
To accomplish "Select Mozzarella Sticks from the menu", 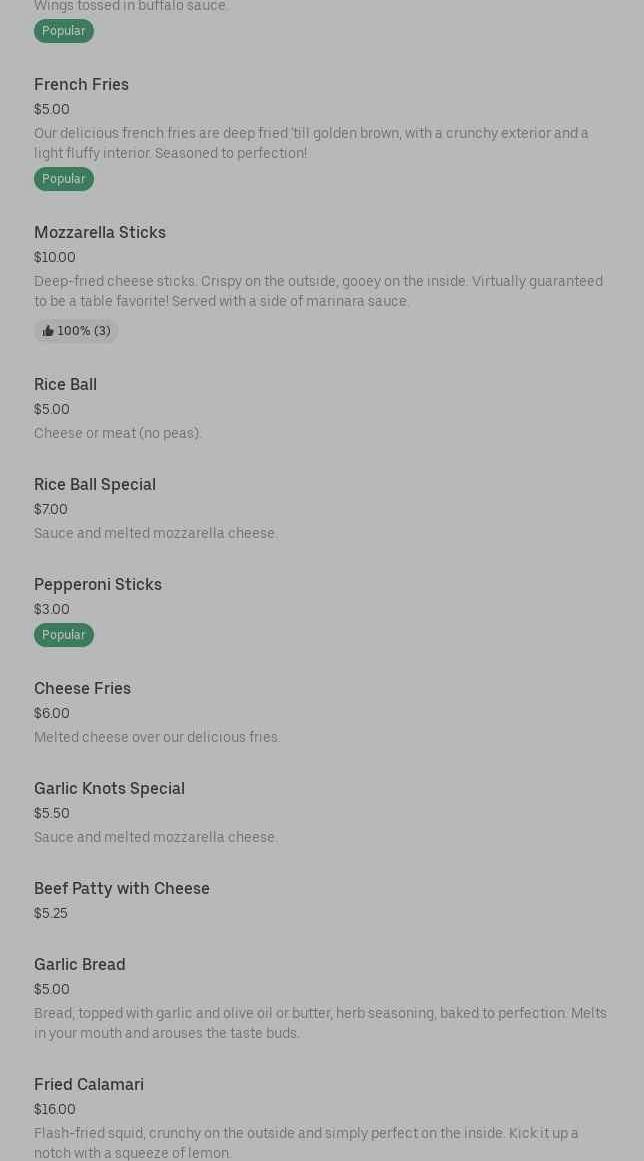I will 100,233.
